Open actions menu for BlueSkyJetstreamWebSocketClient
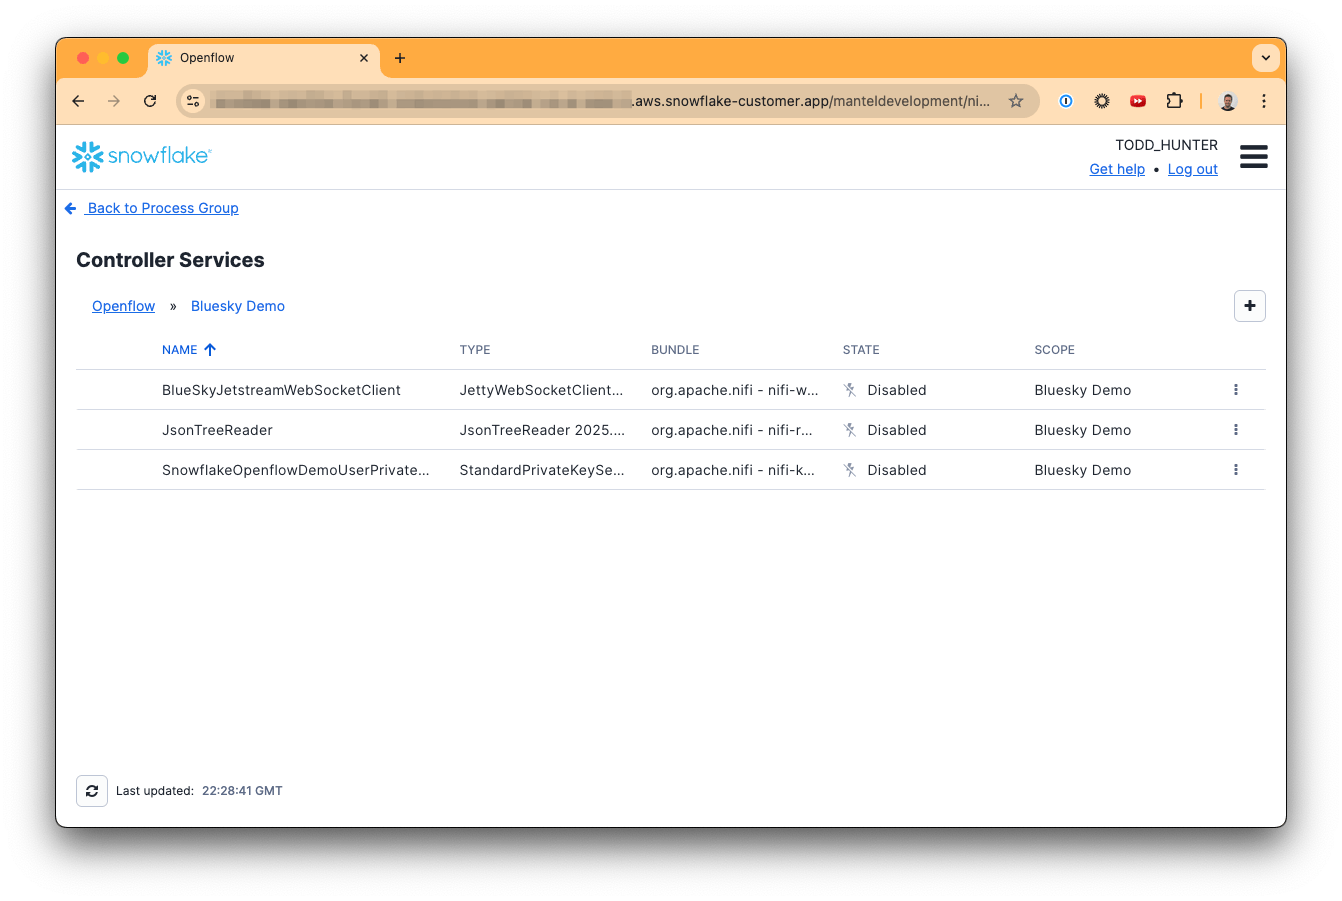 pos(1236,390)
